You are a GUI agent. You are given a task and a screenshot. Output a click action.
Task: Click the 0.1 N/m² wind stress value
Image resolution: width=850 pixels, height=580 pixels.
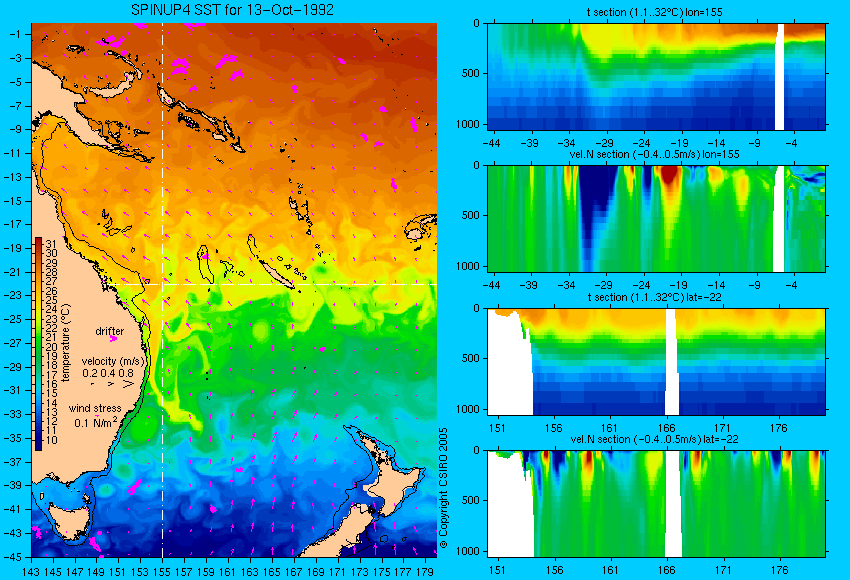(95, 422)
